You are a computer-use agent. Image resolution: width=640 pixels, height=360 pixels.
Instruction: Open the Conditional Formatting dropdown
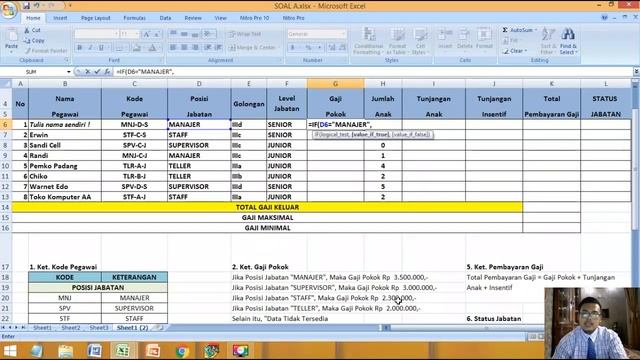(368, 41)
